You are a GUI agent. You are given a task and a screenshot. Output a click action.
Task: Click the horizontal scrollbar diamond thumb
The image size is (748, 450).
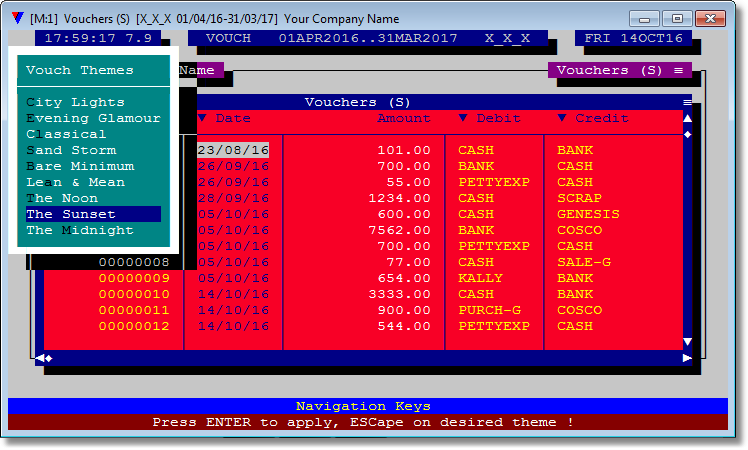49,358
